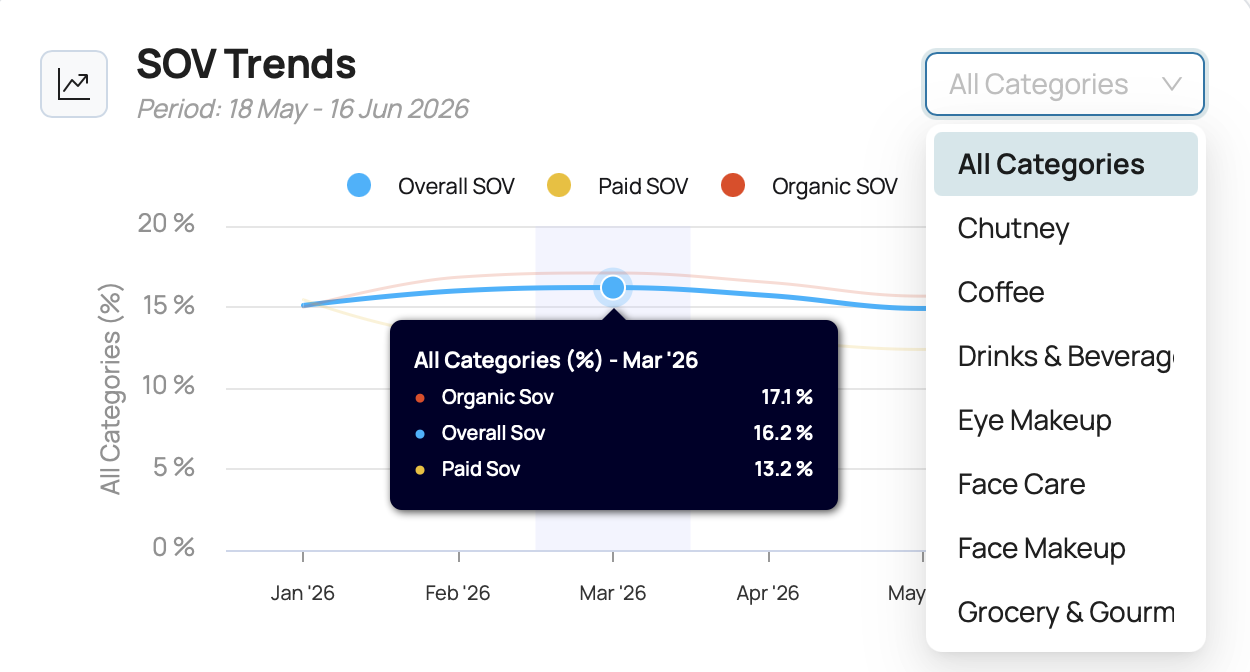Pick Eye Makeup from the dropdown

pos(1065,420)
